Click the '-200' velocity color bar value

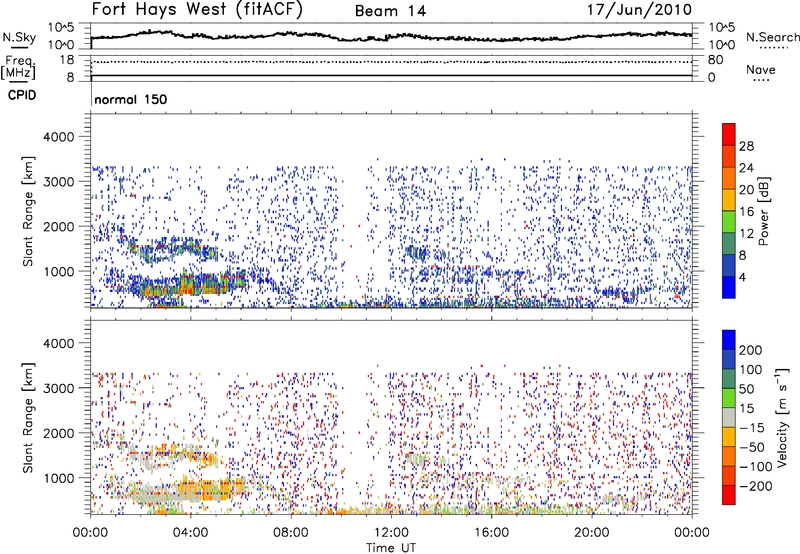[756, 486]
